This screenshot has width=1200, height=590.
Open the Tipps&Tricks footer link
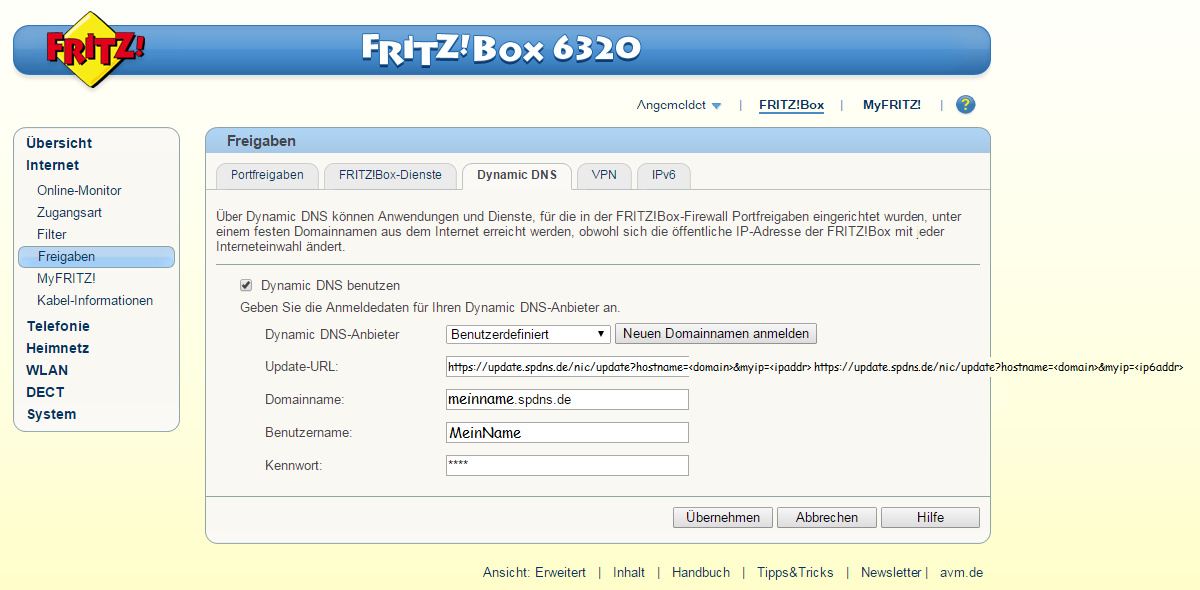pos(795,573)
